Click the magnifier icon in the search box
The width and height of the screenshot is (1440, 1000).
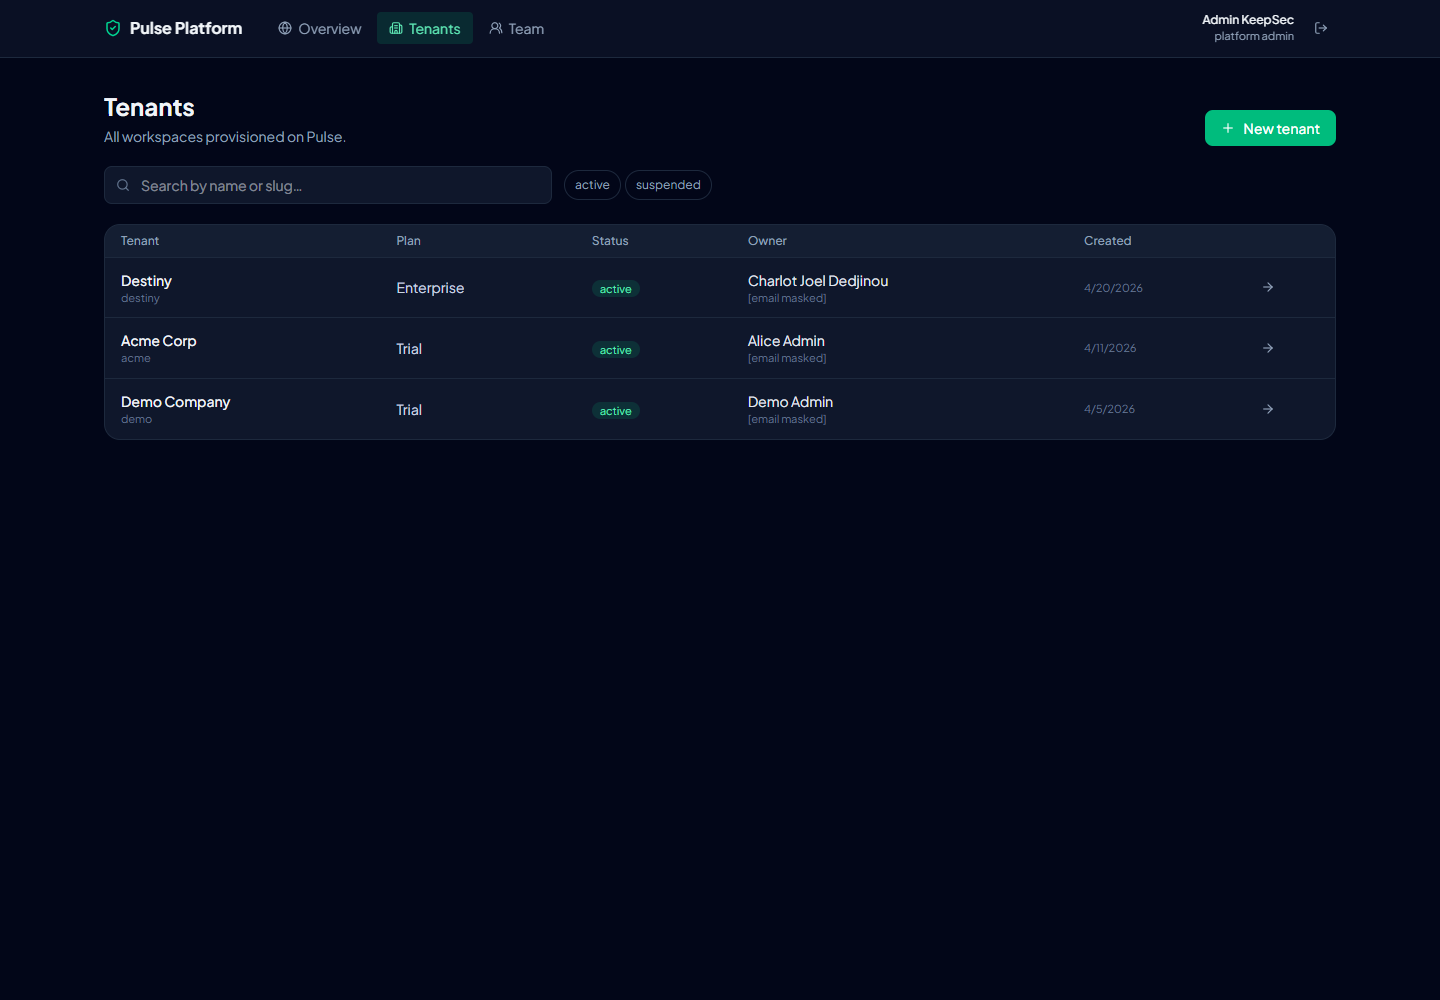pos(123,185)
